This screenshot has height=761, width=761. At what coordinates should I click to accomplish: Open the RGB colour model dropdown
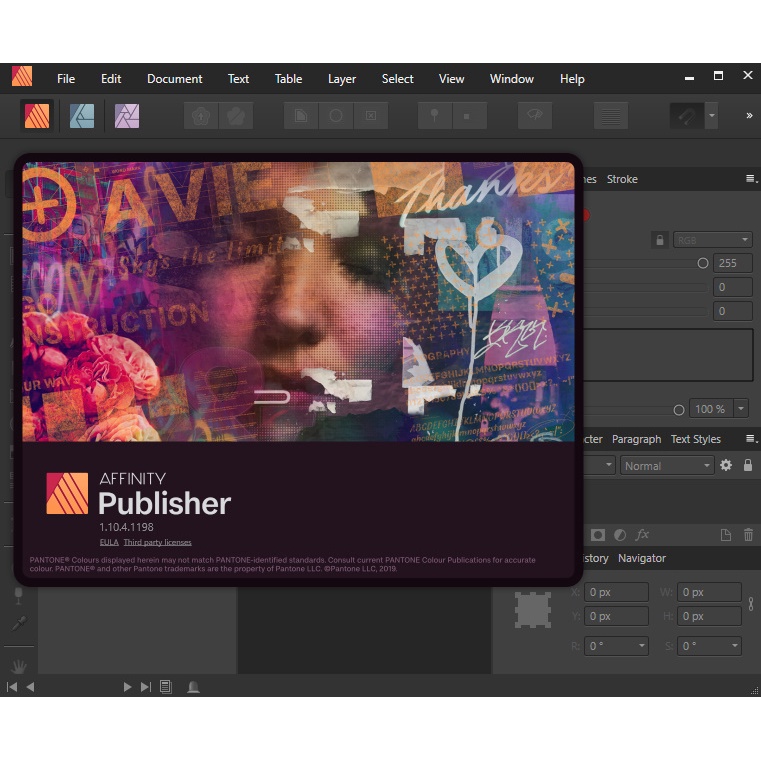pyautogui.click(x=712, y=240)
